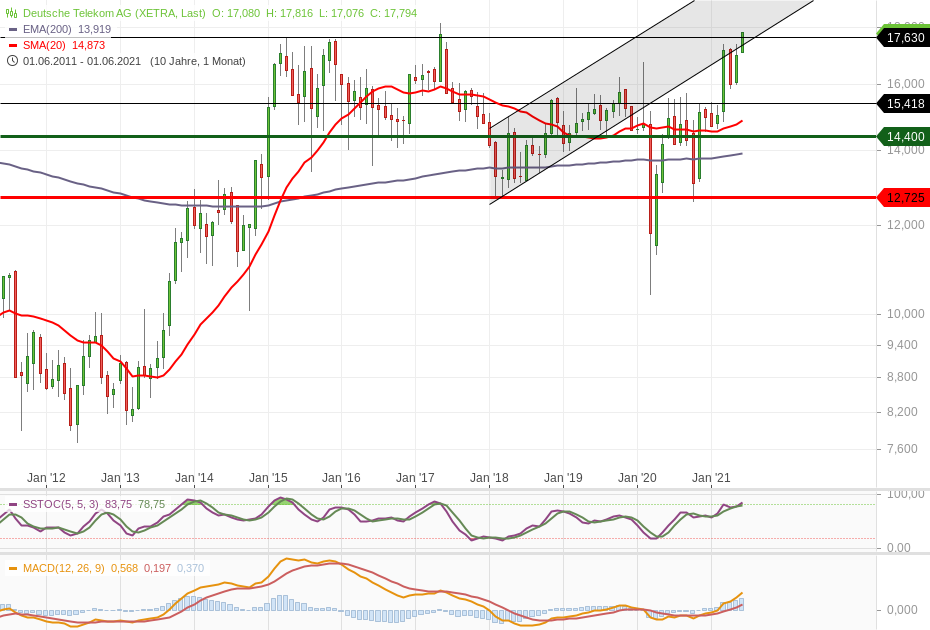This screenshot has width=930, height=630.
Task: Select the SSTOC(5, 5, 3) indicator label
Action: click(60, 504)
